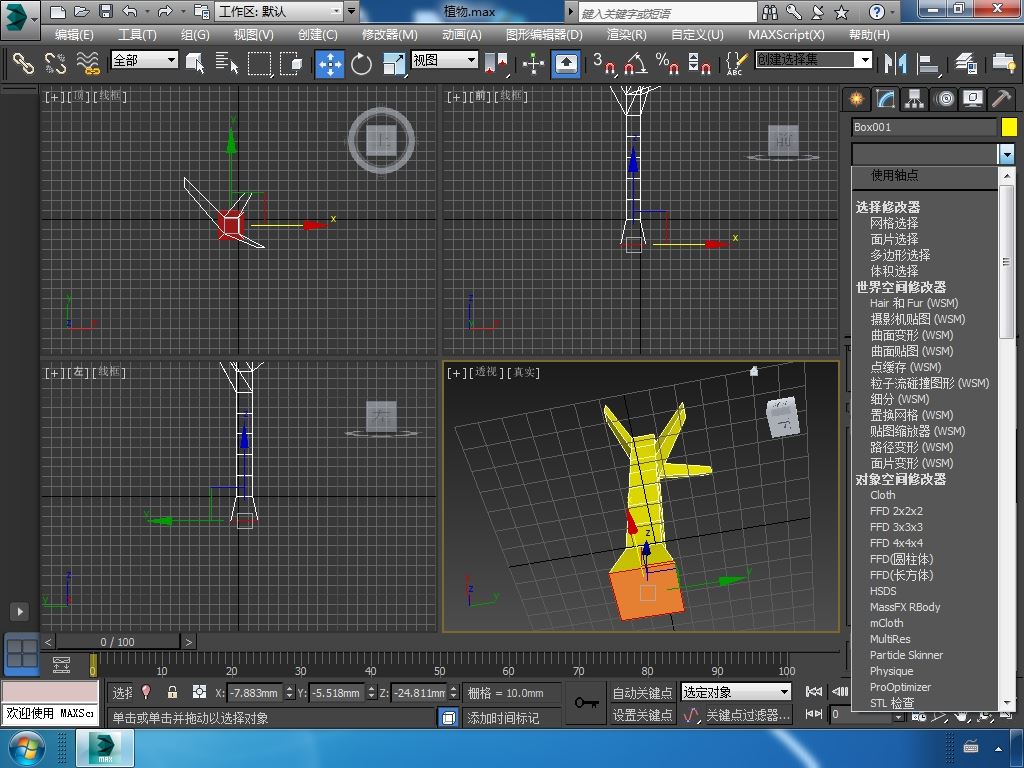Click the Bind to Space Warp tool

(88, 63)
